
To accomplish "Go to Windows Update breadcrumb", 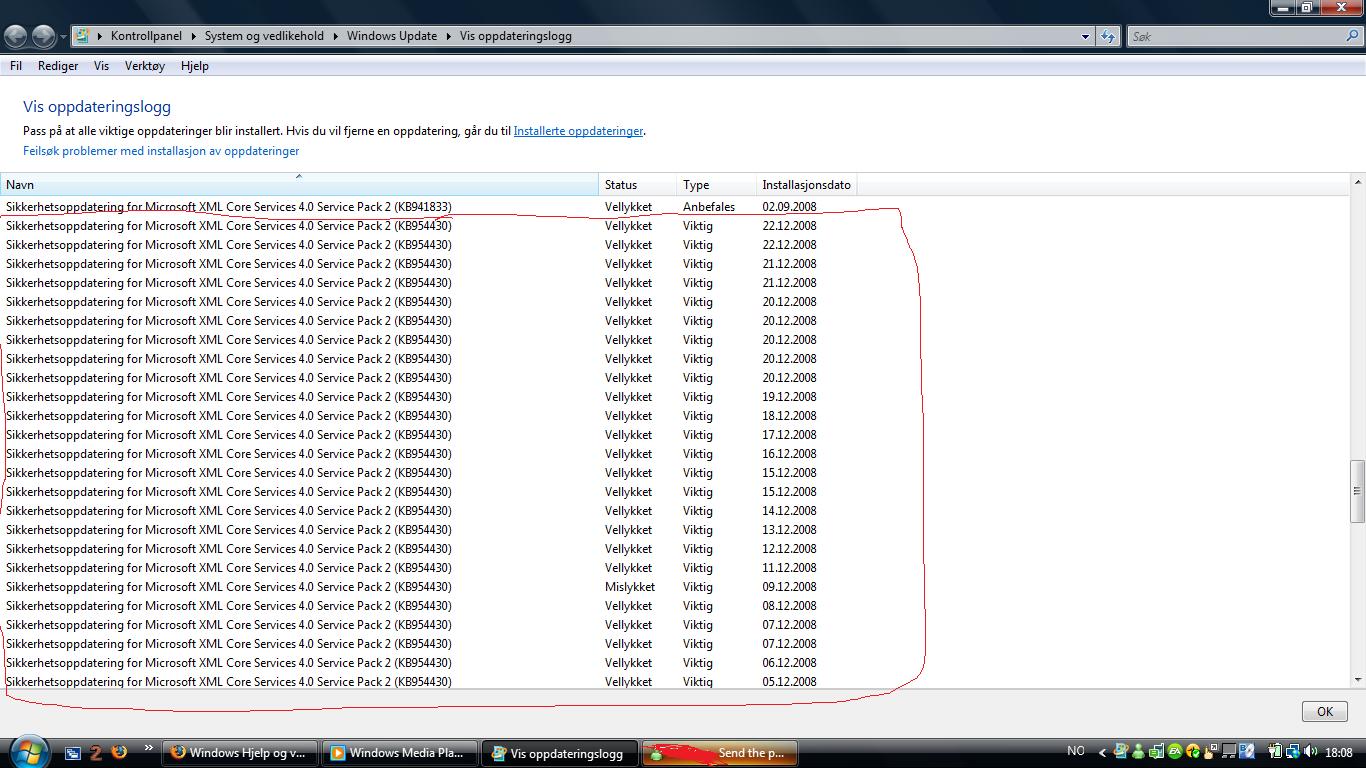I will click(392, 36).
